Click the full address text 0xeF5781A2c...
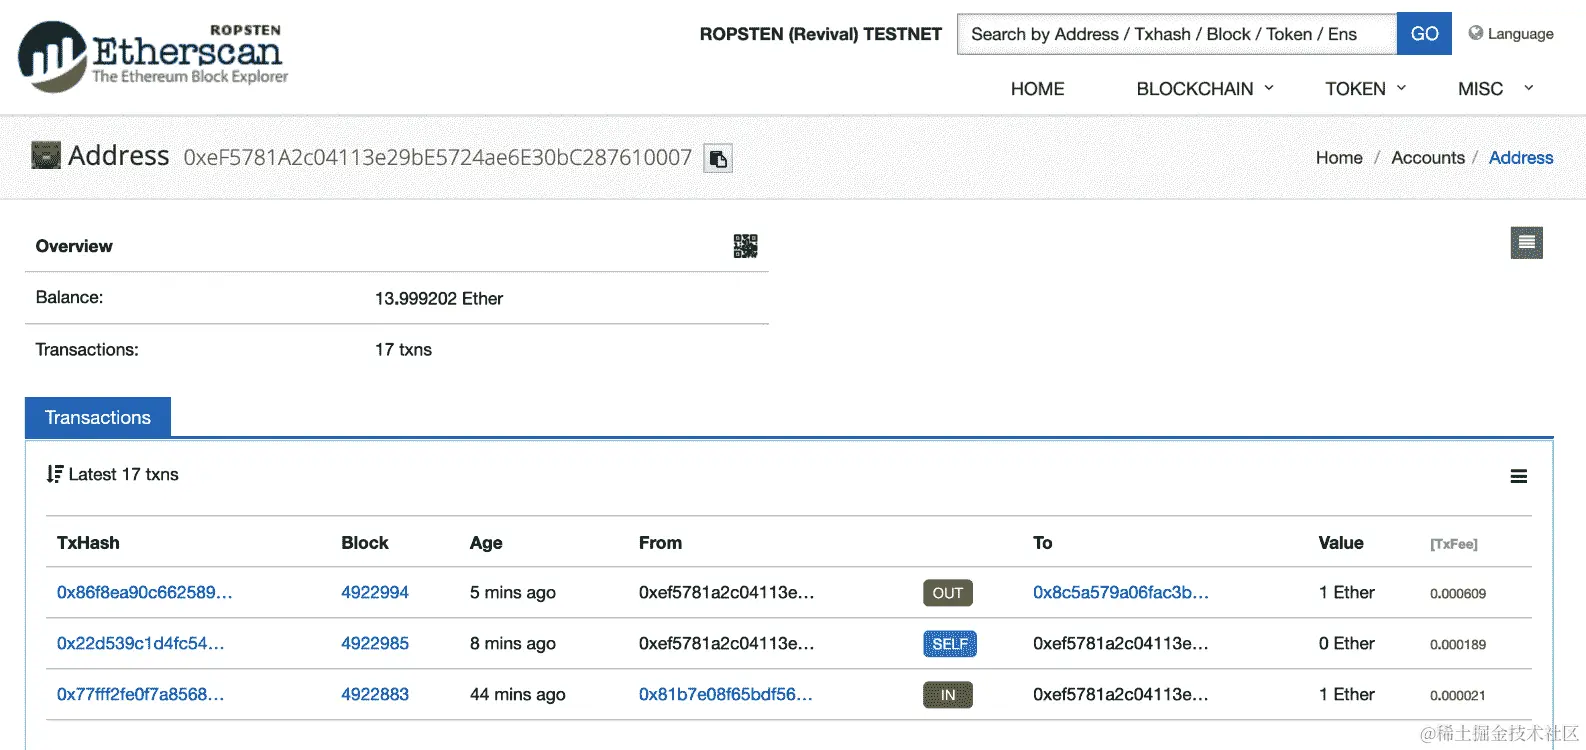1586x750 pixels. (438, 158)
